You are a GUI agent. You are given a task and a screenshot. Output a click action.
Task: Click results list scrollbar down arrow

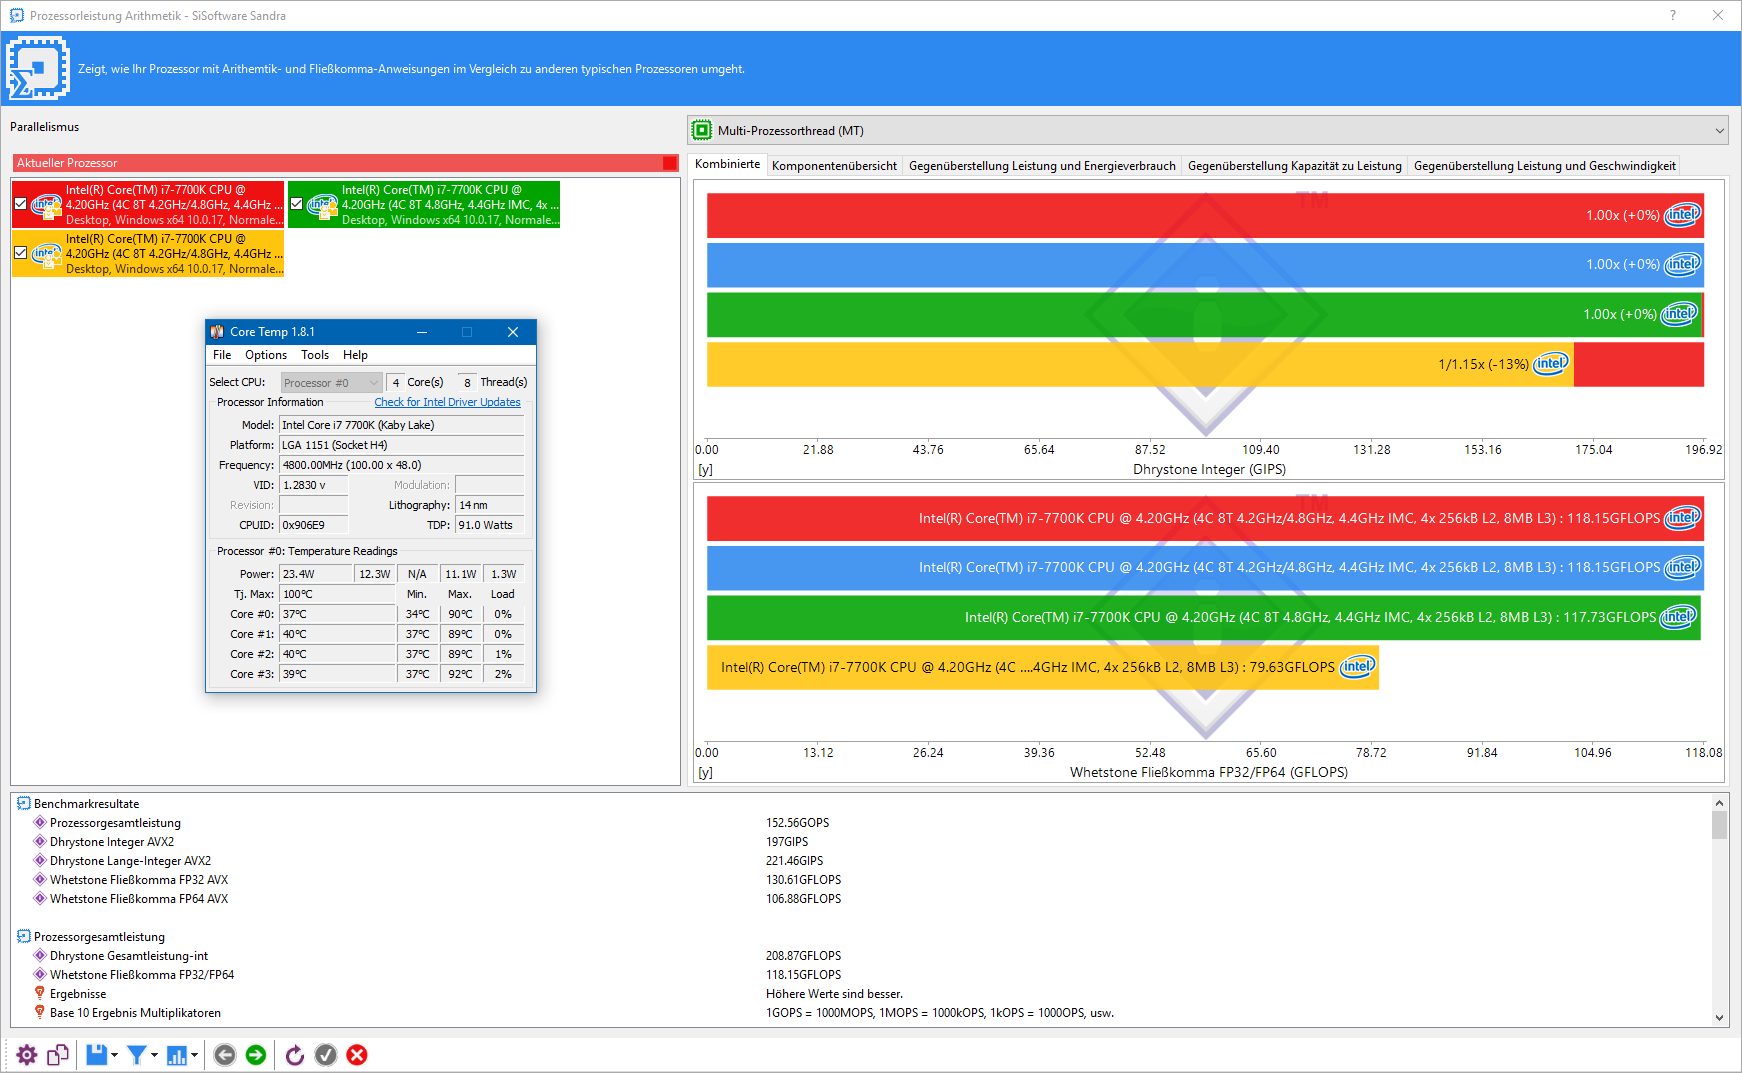coord(1719,1018)
